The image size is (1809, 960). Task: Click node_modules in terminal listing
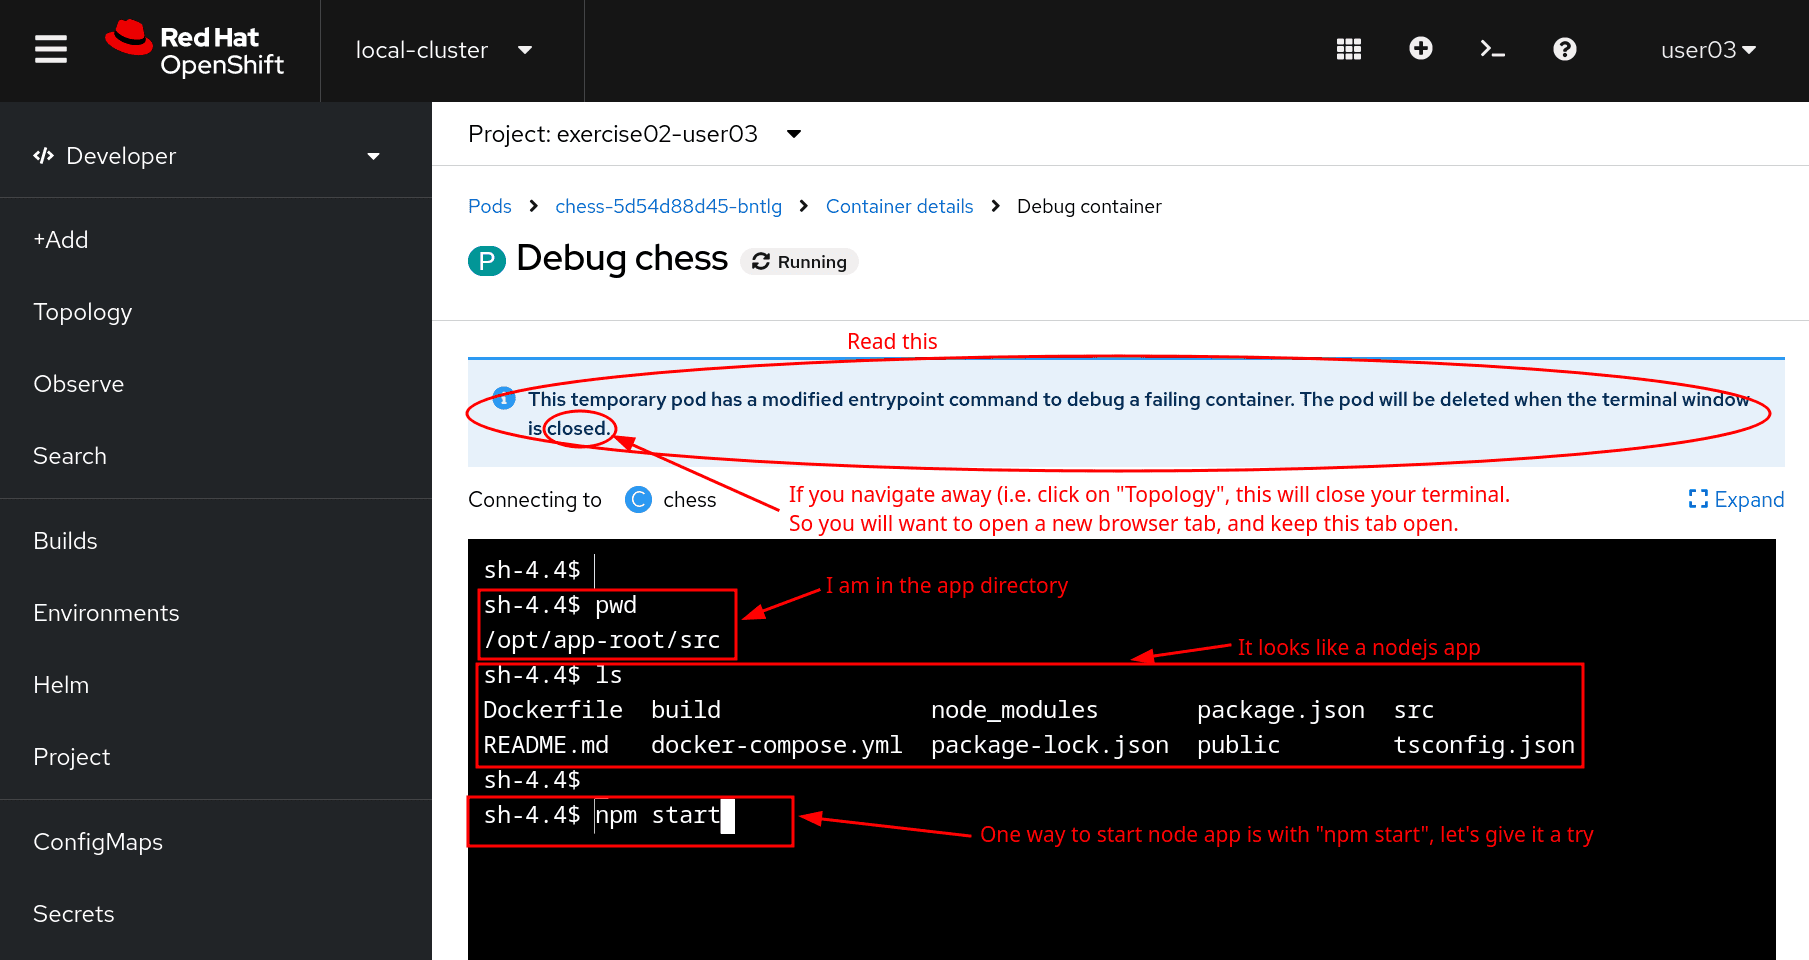point(1015,710)
